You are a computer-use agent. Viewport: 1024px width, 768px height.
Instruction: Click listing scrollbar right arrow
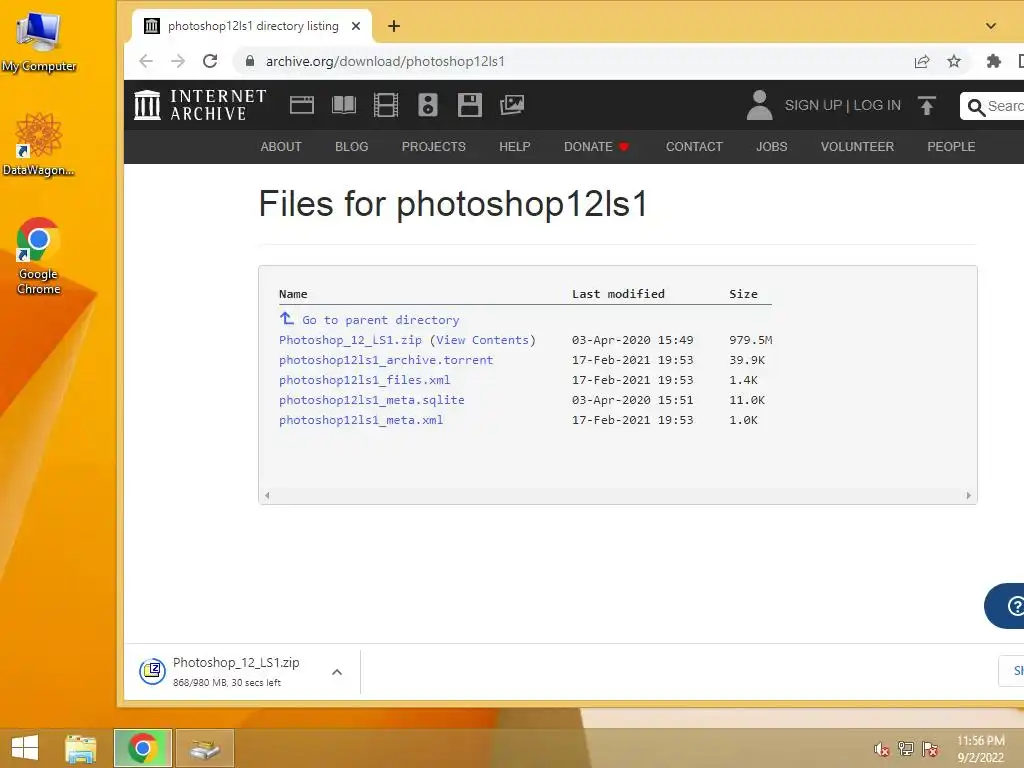point(968,496)
